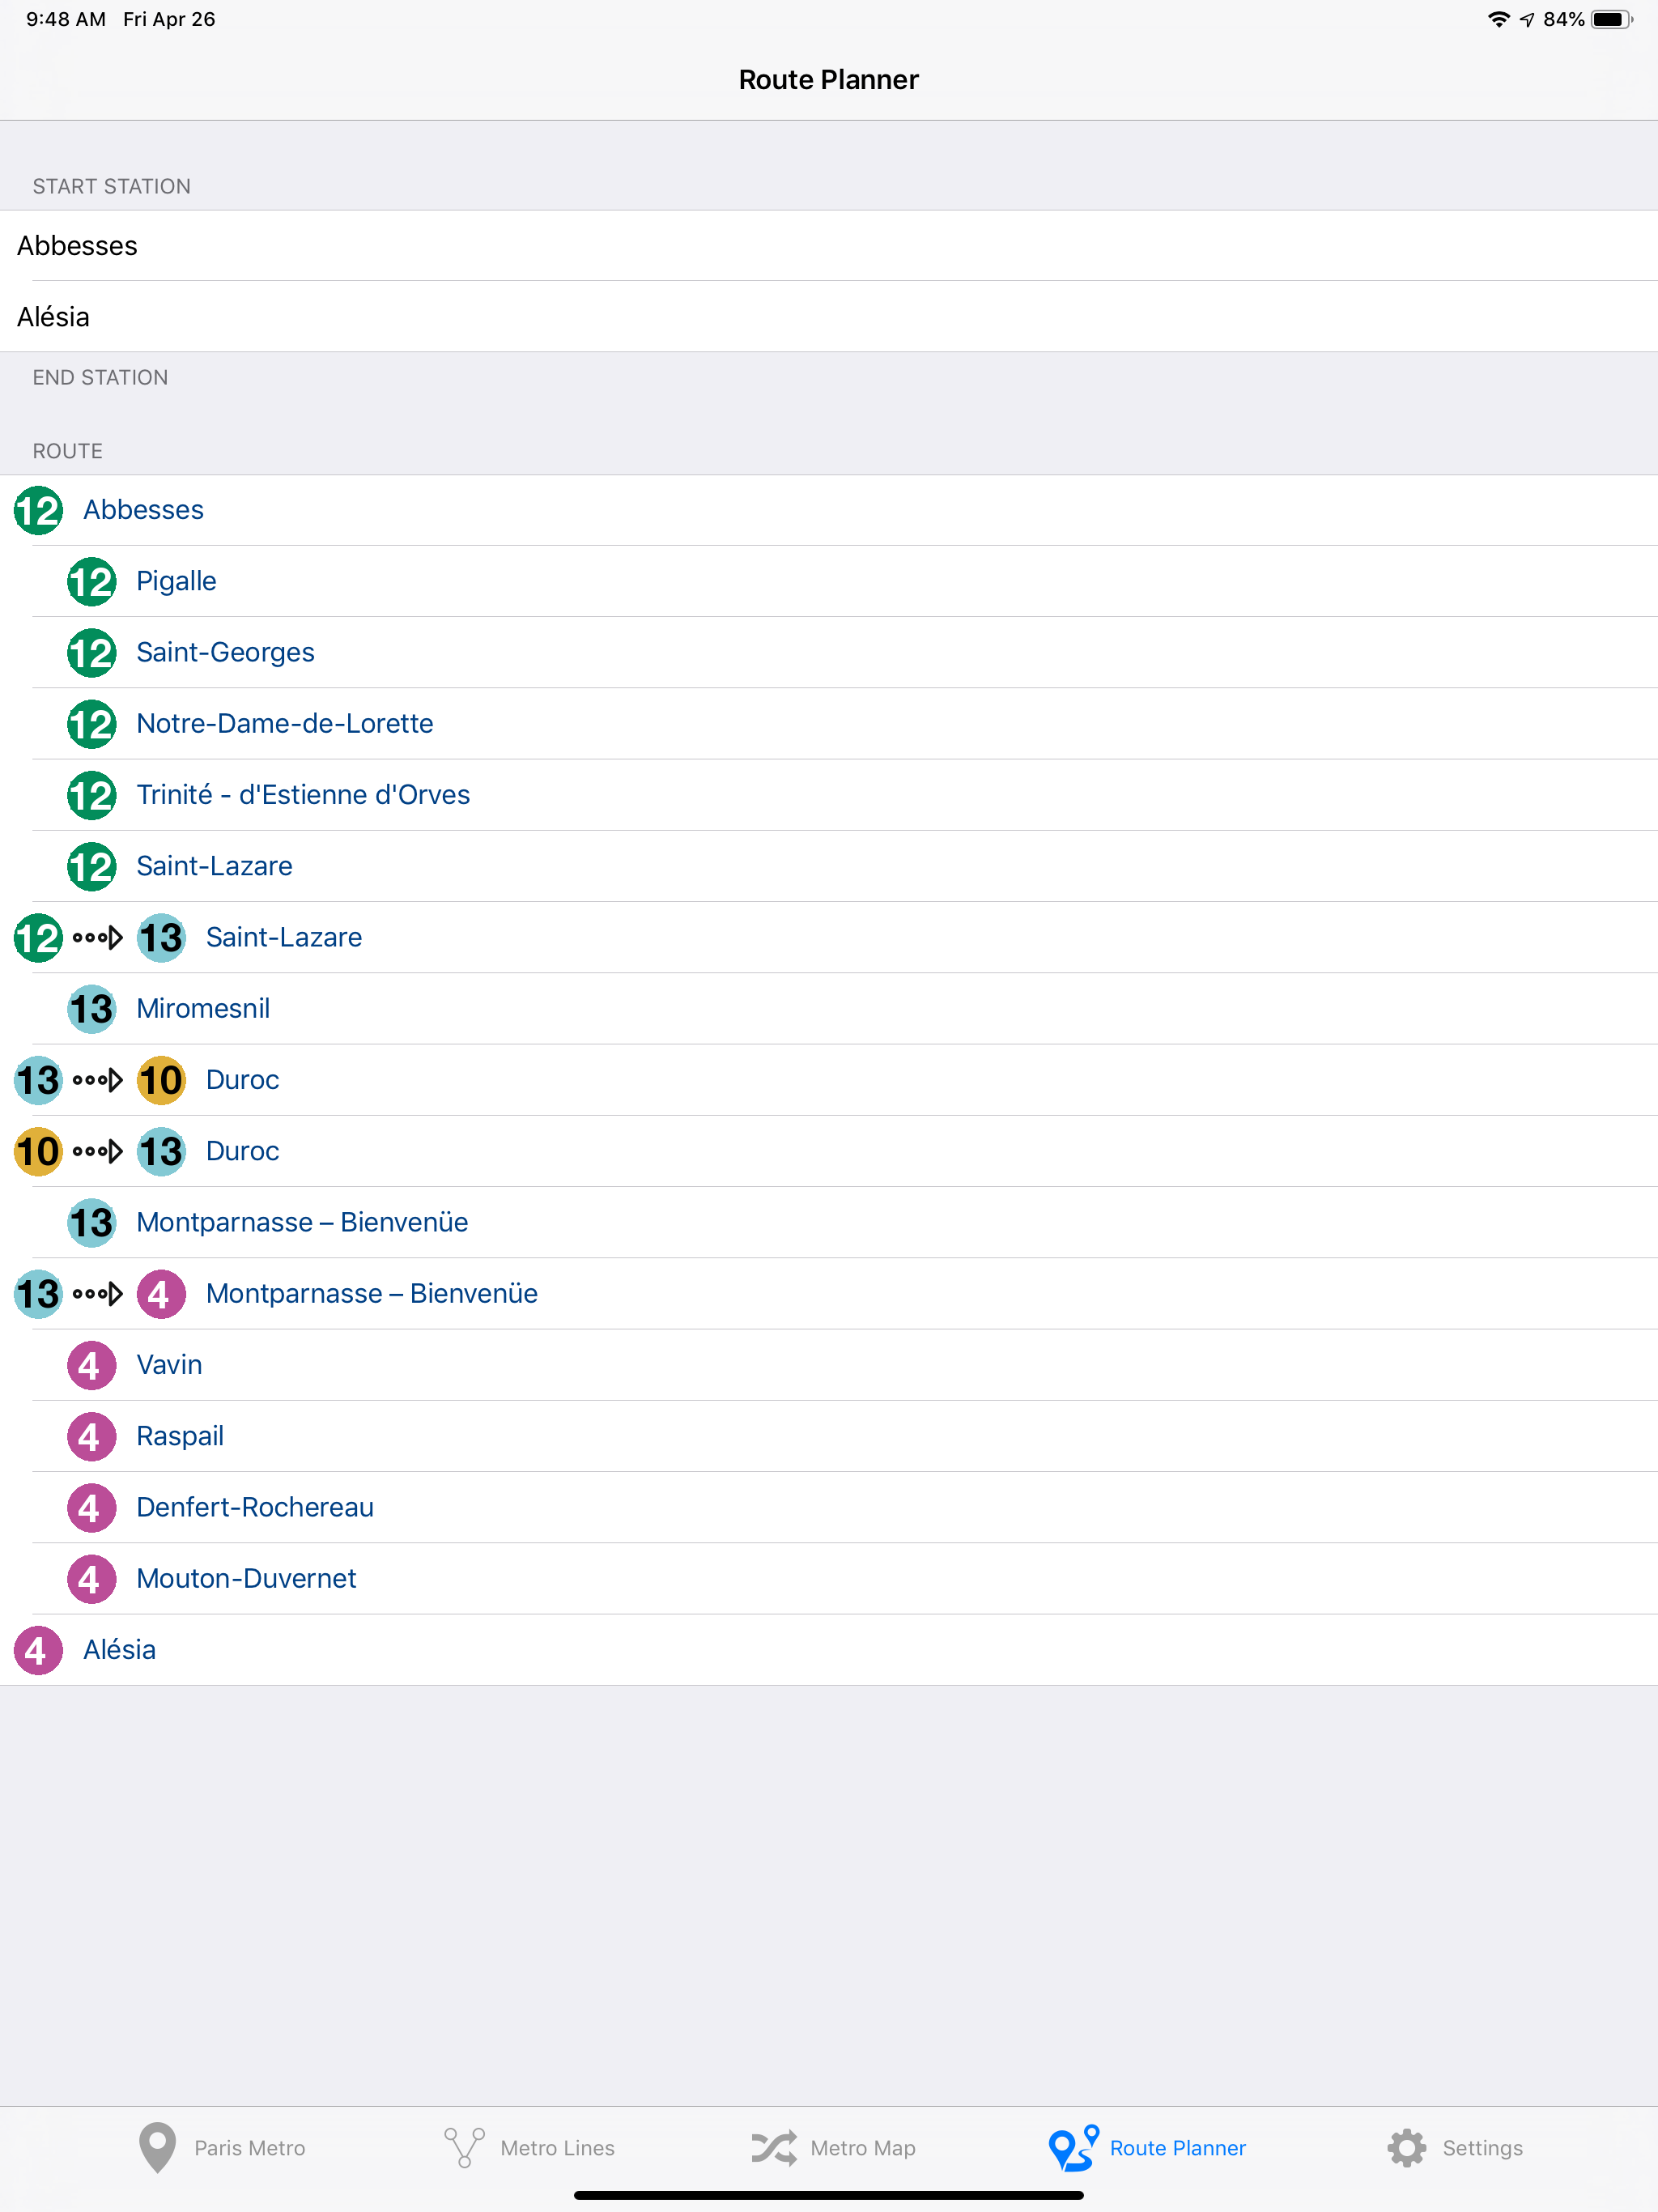This screenshot has width=1658, height=2212.
Task: Tap the Paris Metro map pin icon
Action: (157, 2148)
